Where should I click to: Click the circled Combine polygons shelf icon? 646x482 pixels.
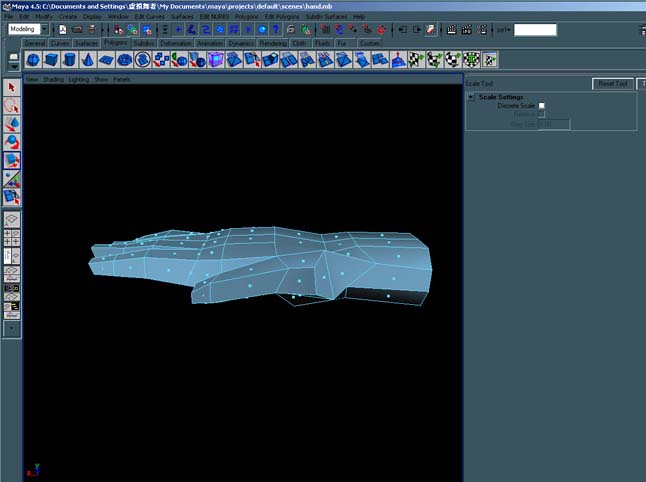(x=143, y=60)
